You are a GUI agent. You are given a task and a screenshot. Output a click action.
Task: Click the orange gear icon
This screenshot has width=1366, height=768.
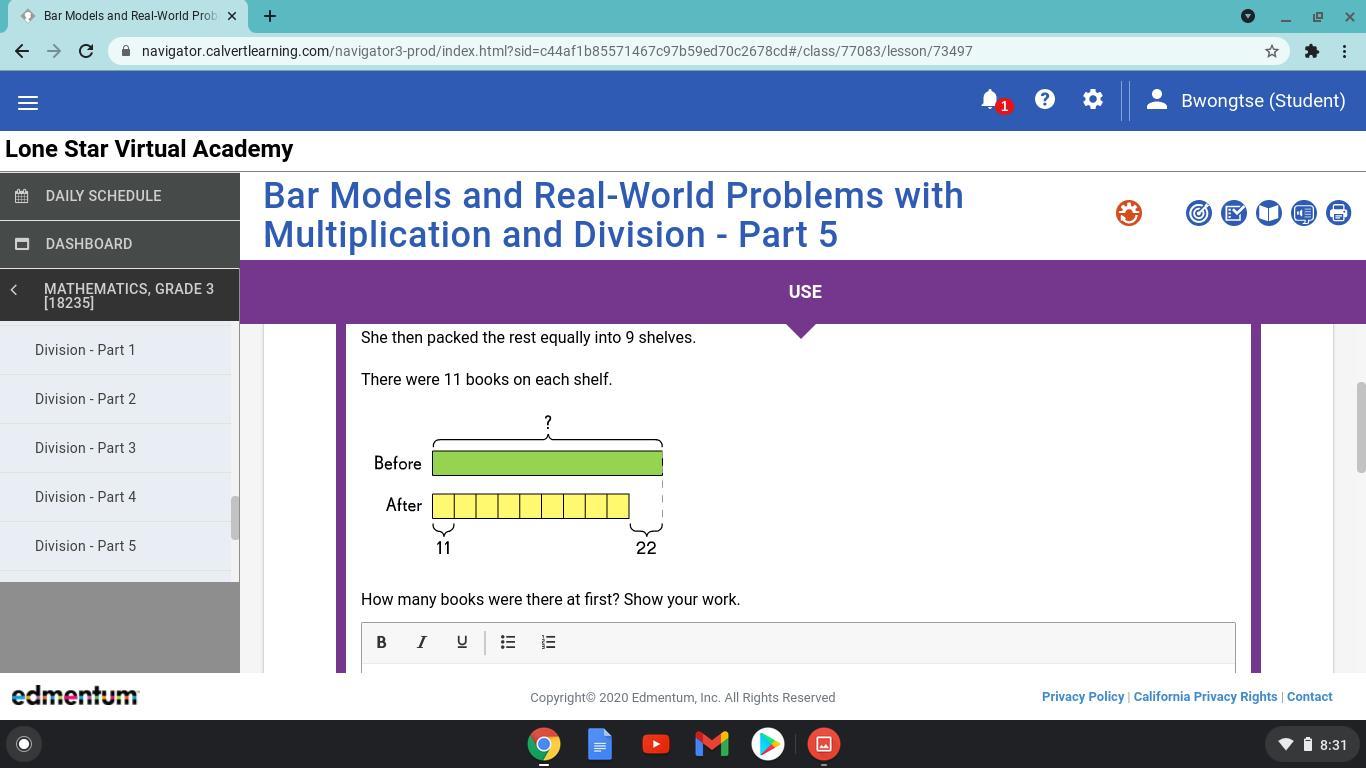[x=1128, y=213]
